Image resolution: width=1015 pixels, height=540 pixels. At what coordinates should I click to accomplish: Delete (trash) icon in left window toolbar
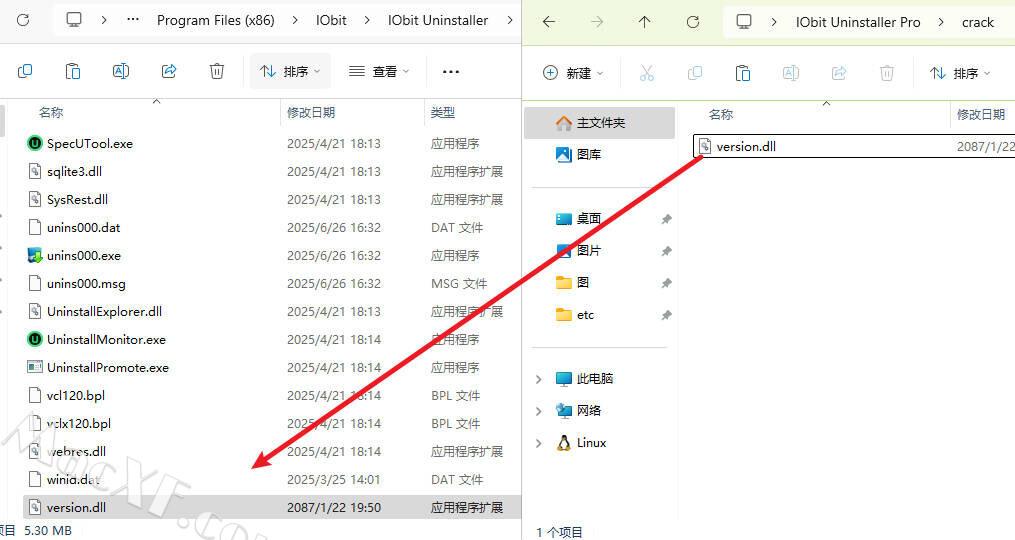(217, 71)
